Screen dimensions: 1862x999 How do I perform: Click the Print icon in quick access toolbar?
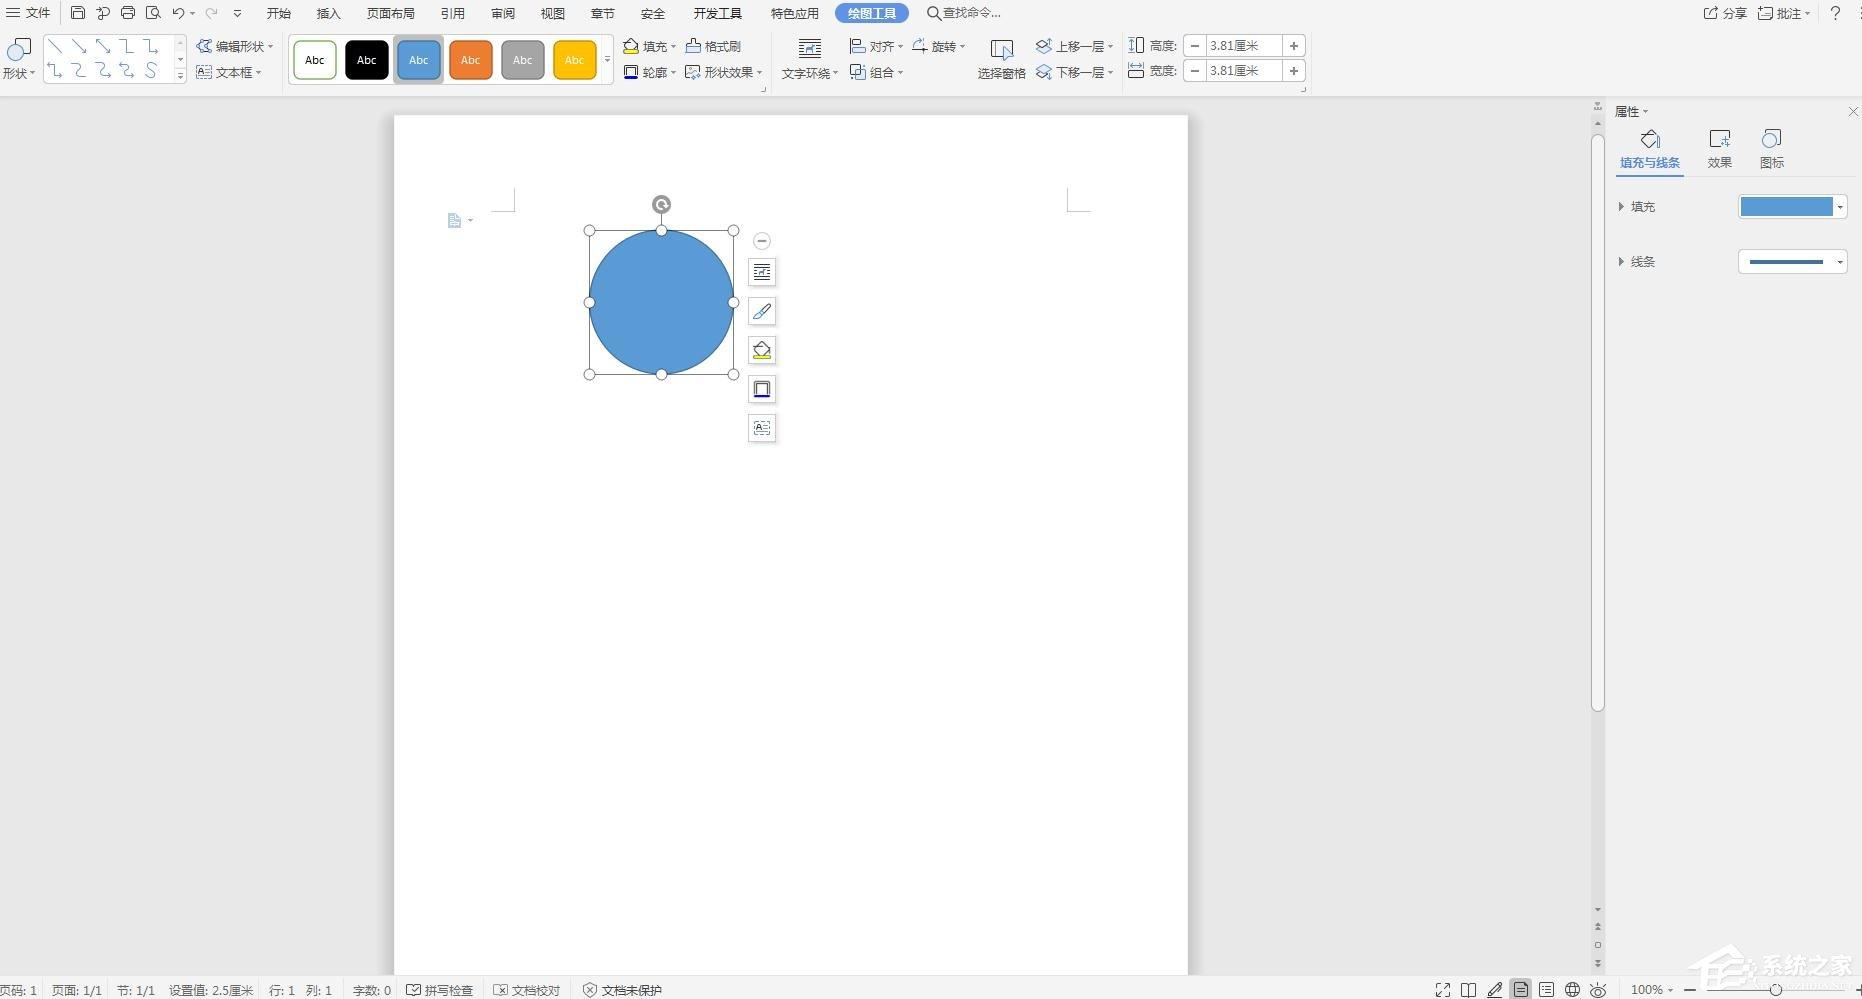(128, 13)
